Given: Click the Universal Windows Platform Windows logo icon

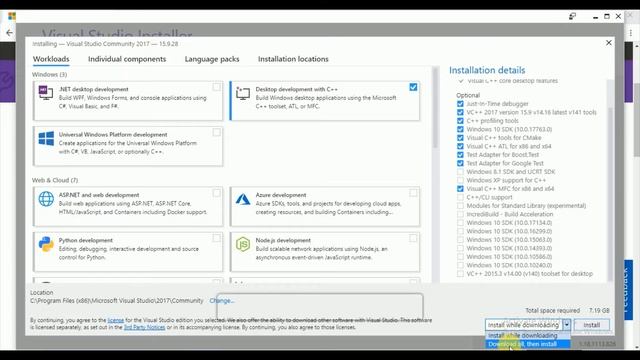Looking at the screenshot, I should tap(46, 138).
